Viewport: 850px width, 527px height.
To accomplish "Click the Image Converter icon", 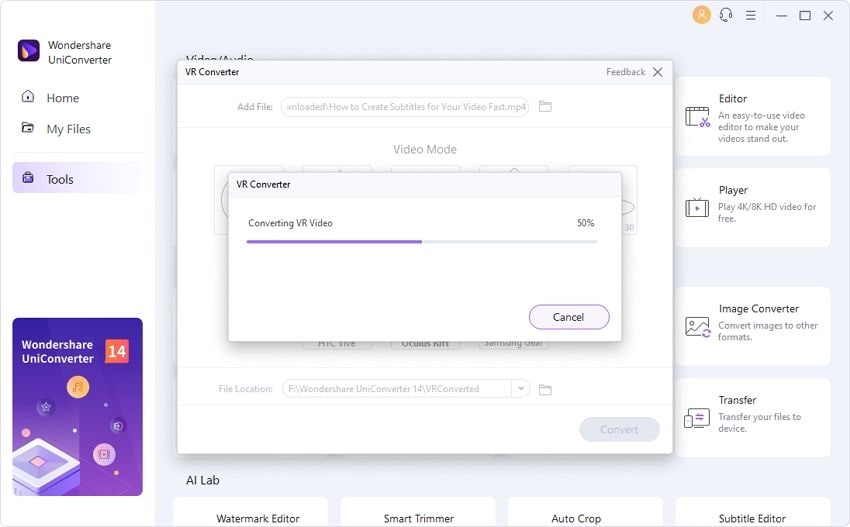I will 697,326.
